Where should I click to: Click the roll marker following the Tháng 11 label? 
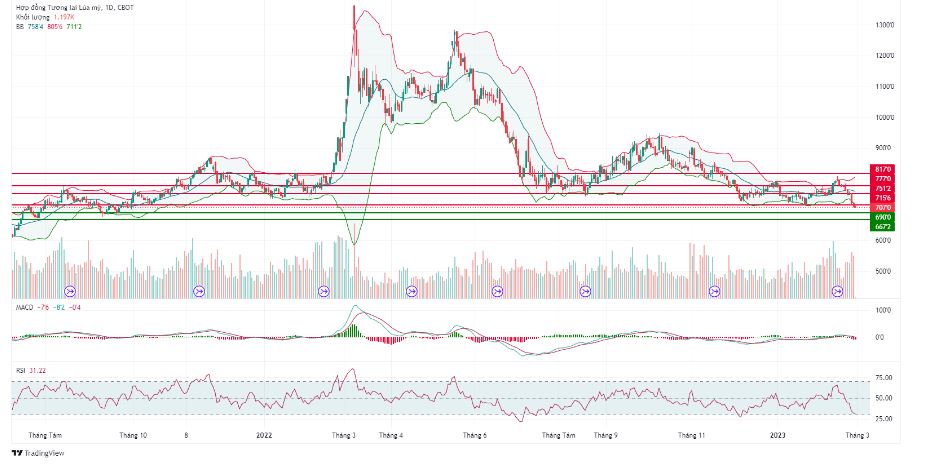714,291
